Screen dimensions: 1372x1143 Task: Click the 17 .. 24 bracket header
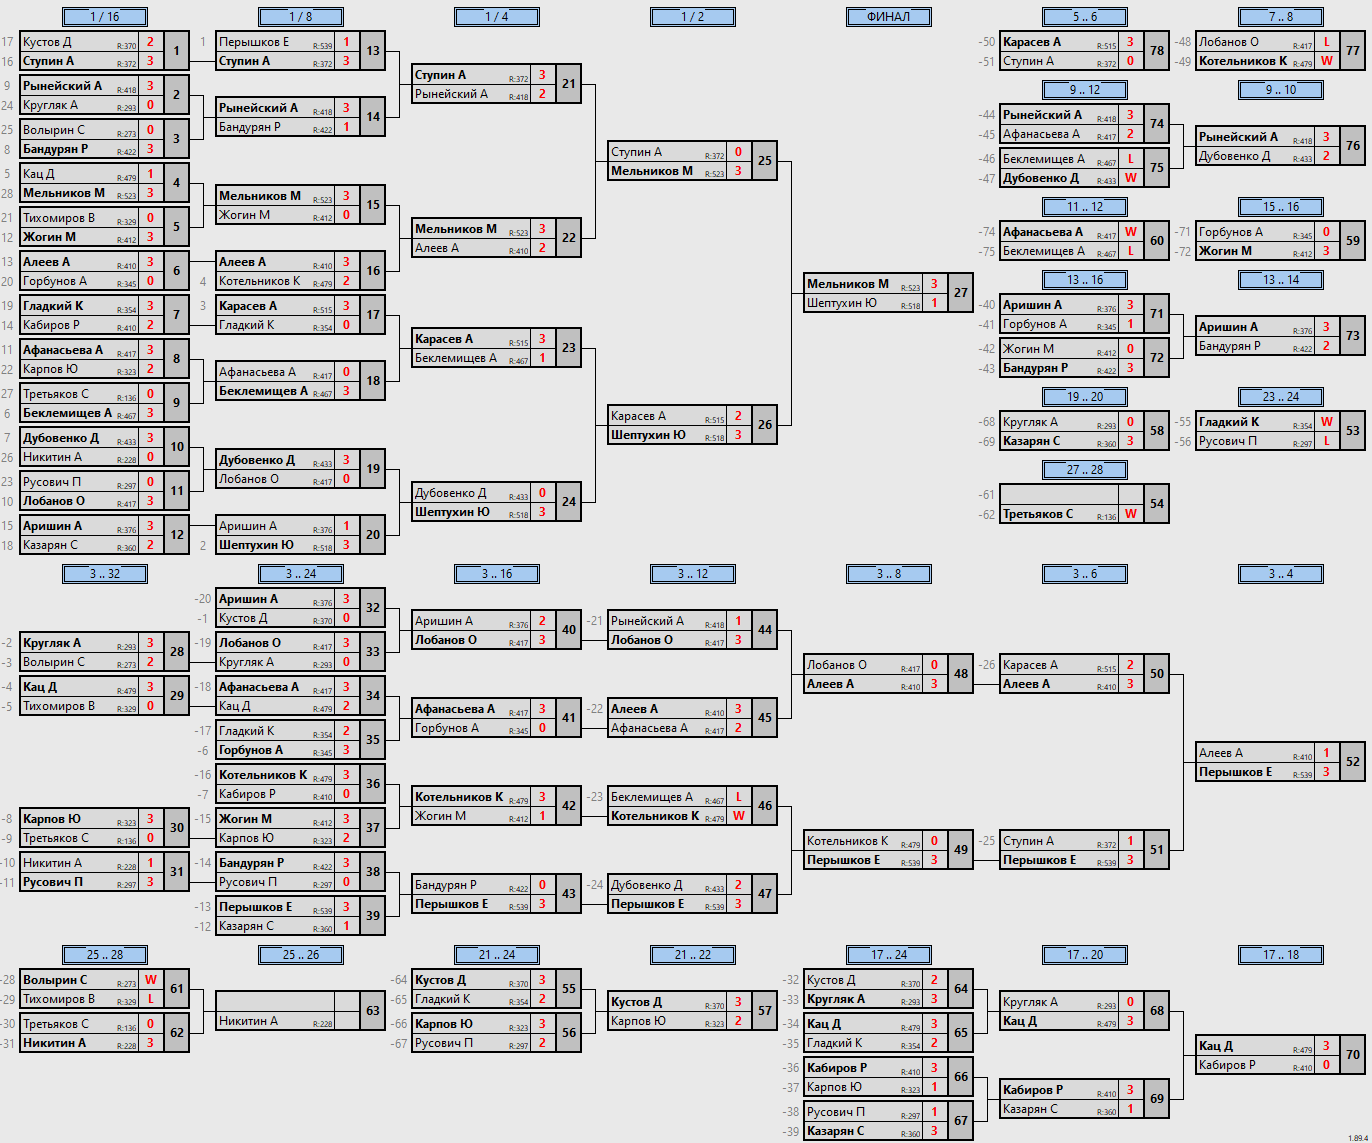pyautogui.click(x=889, y=955)
